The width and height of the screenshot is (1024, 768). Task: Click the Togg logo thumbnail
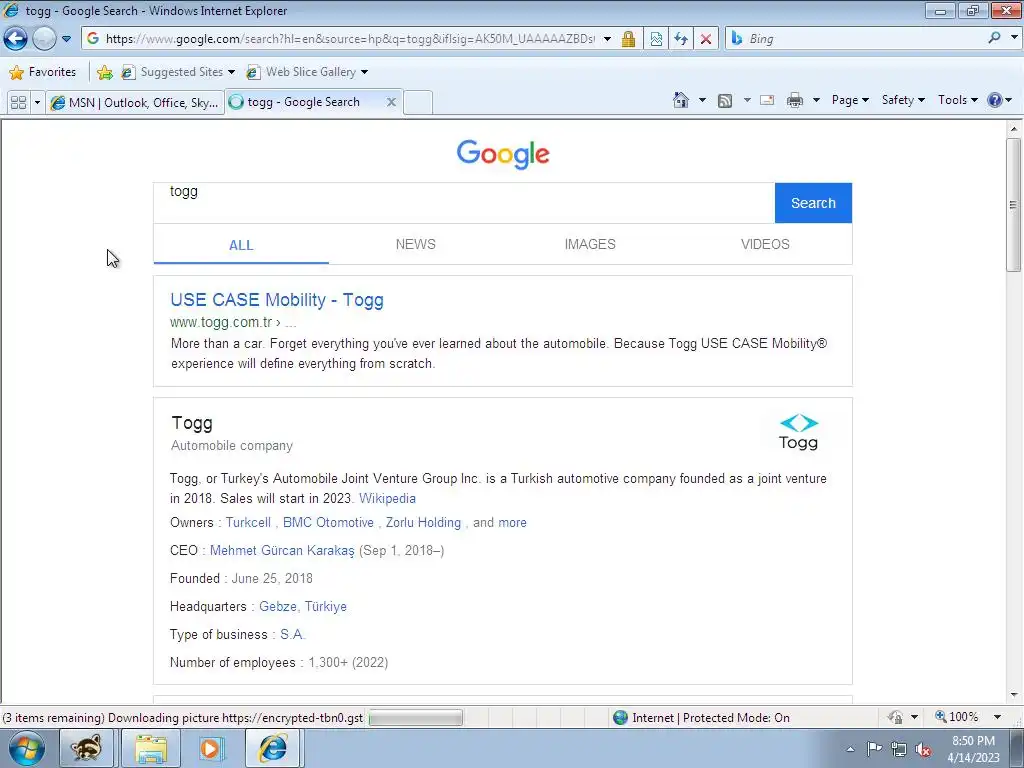point(798,432)
